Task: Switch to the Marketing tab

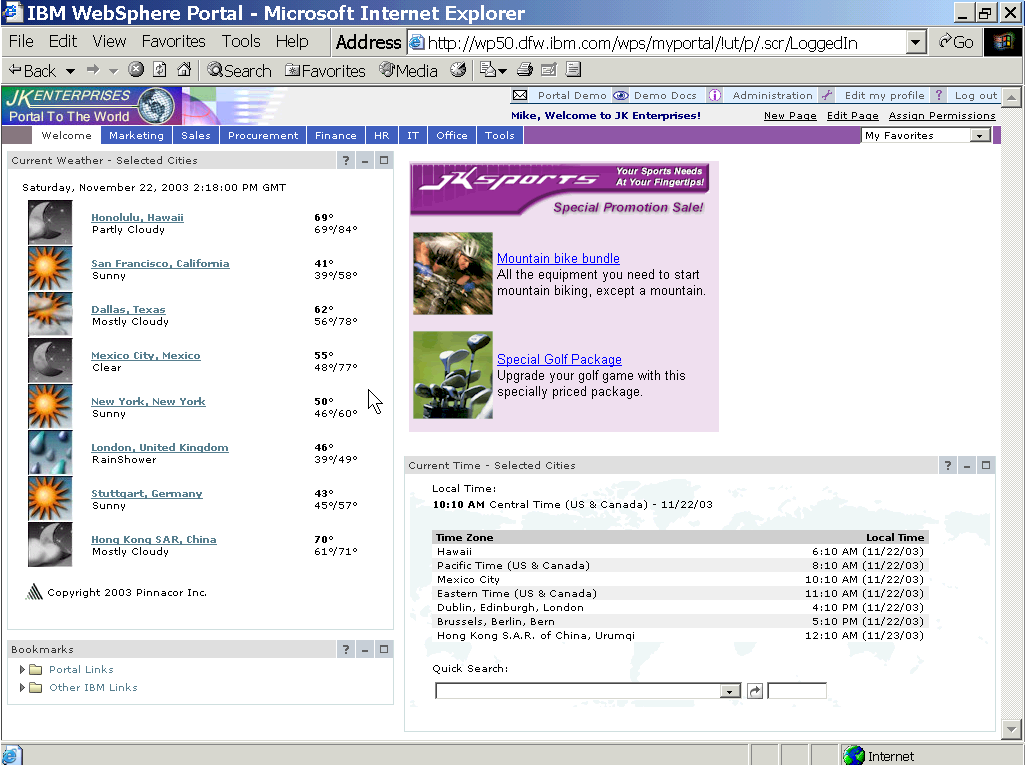Action: pos(137,135)
